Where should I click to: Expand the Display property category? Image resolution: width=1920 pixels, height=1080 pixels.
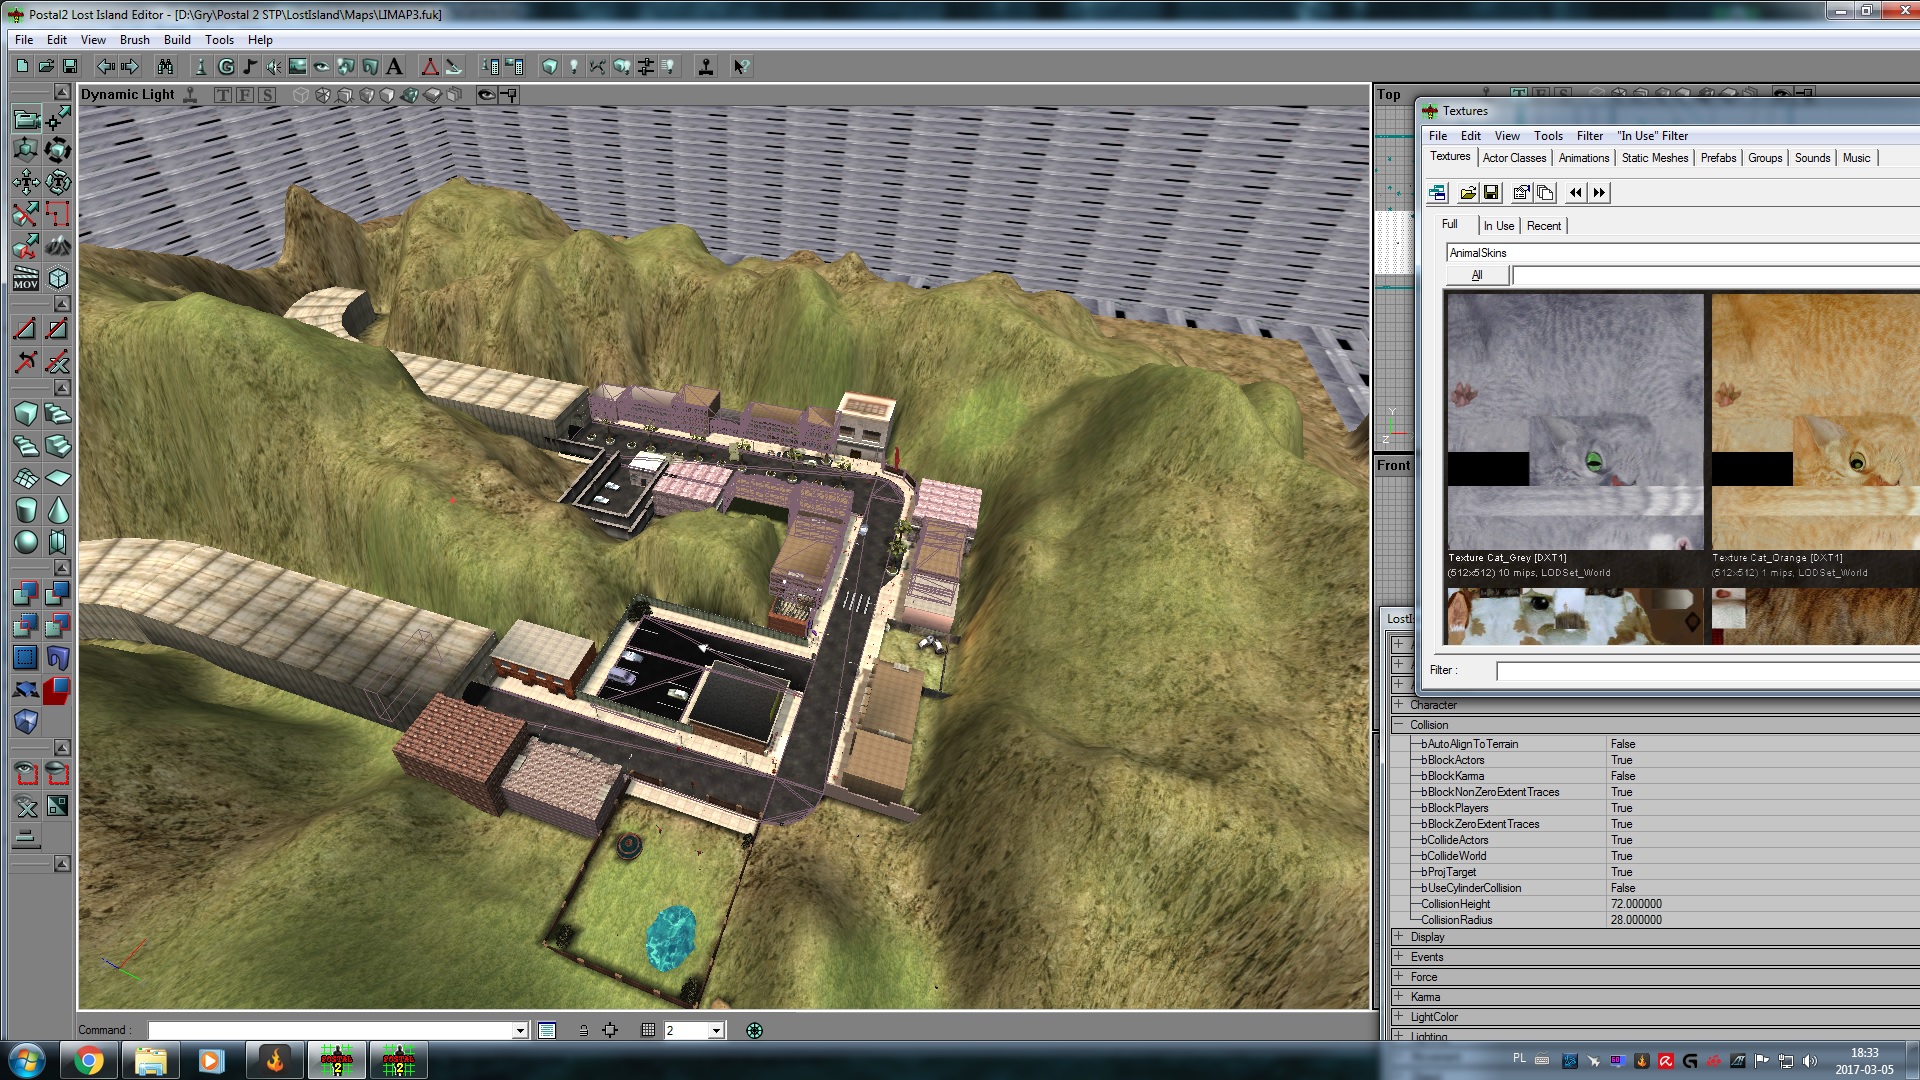coord(1399,937)
